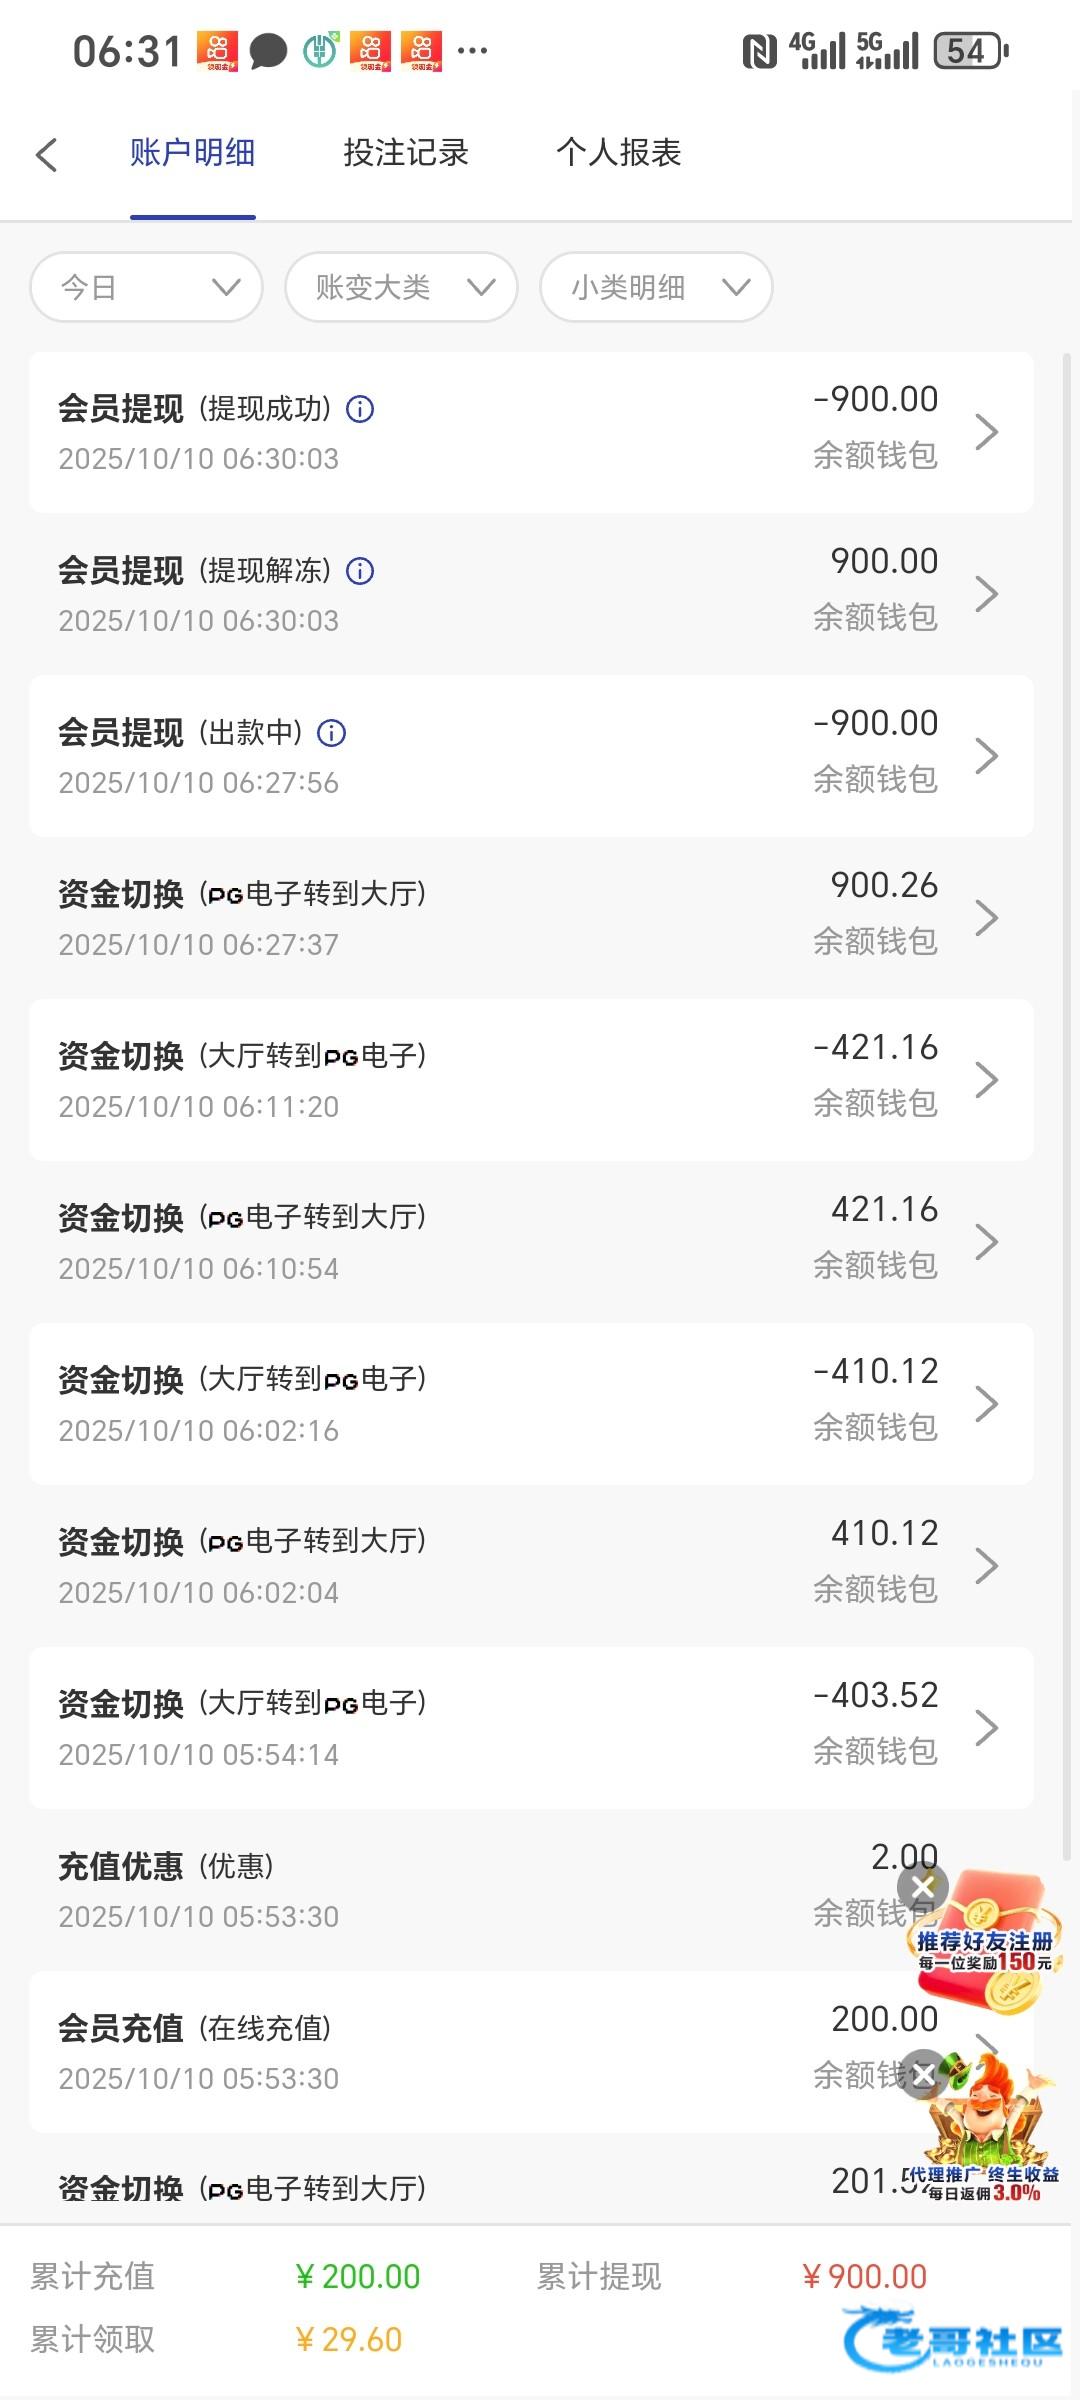Viewport: 1080px width, 2400px height.
Task: Open chevron for -403.52 transfer entry
Action: 986,1728
